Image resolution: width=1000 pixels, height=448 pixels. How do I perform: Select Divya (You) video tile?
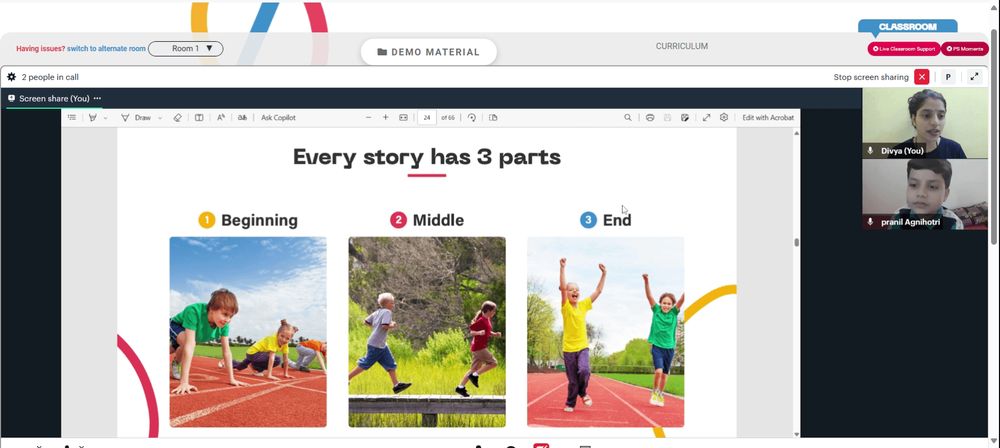[x=925, y=123]
